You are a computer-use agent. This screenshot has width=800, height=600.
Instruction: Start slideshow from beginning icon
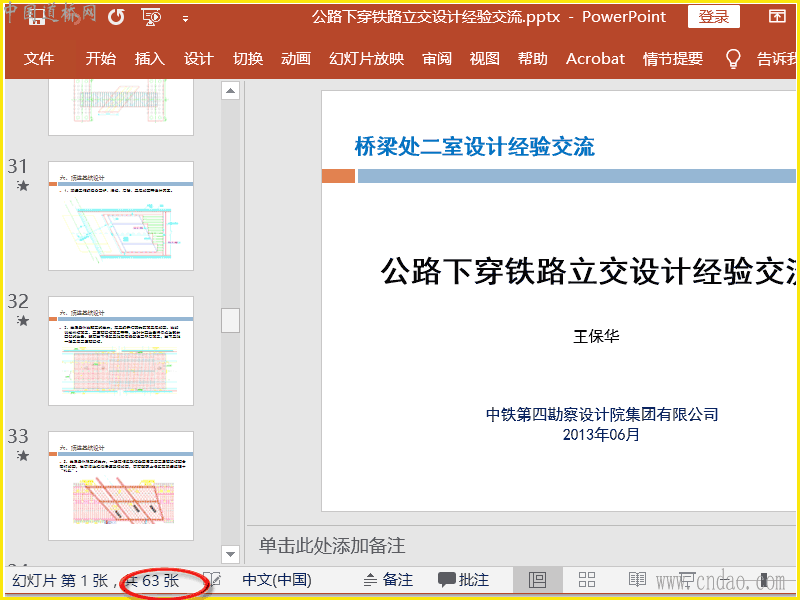152,17
